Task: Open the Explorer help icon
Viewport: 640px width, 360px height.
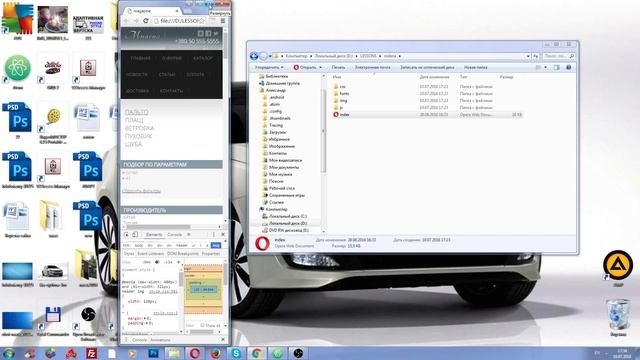Action: pos(569,67)
